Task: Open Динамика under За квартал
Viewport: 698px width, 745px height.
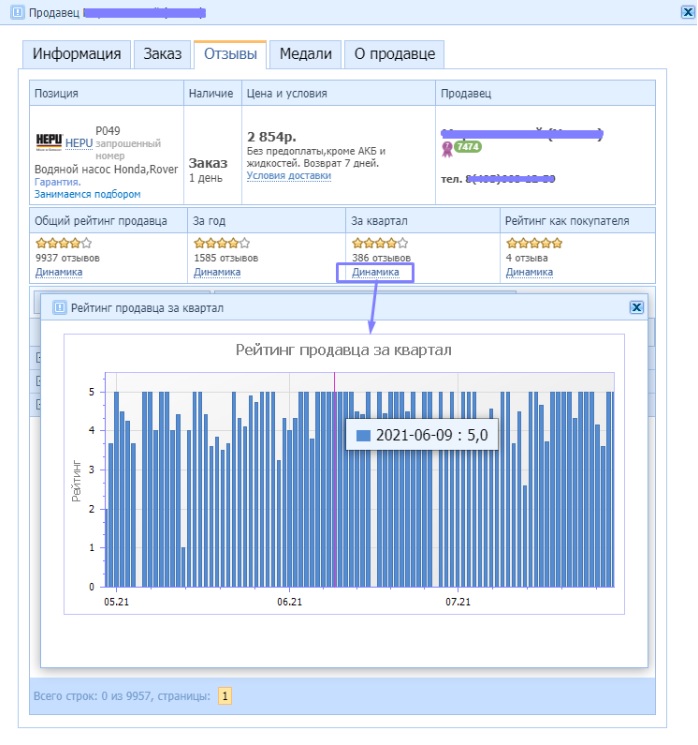Action: [x=375, y=272]
